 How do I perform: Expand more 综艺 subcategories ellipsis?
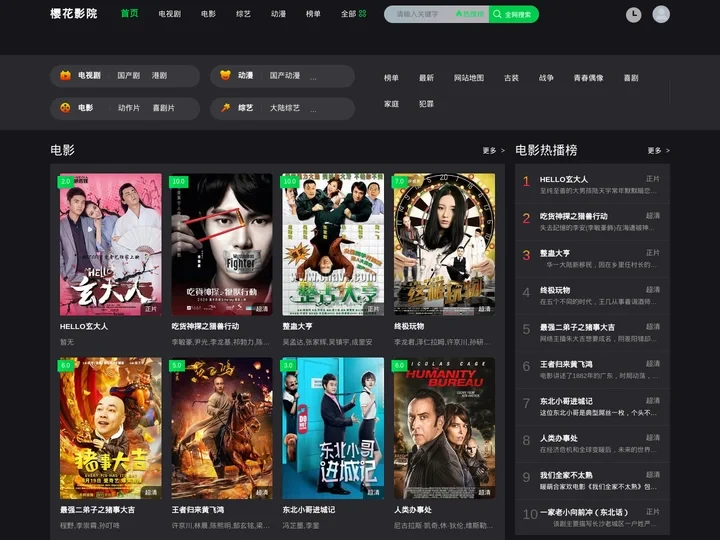tap(313, 109)
